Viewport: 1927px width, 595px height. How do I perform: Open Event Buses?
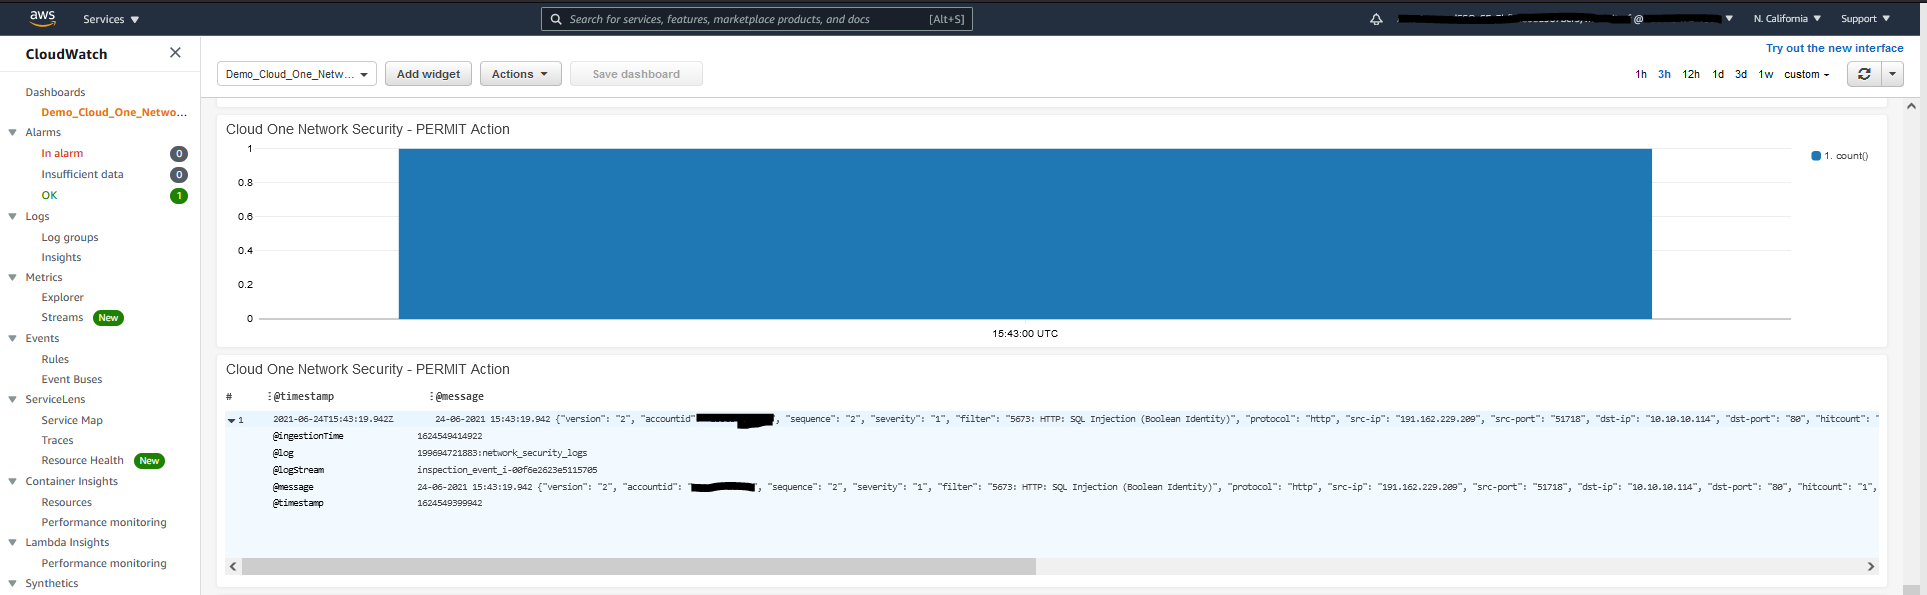pos(72,379)
